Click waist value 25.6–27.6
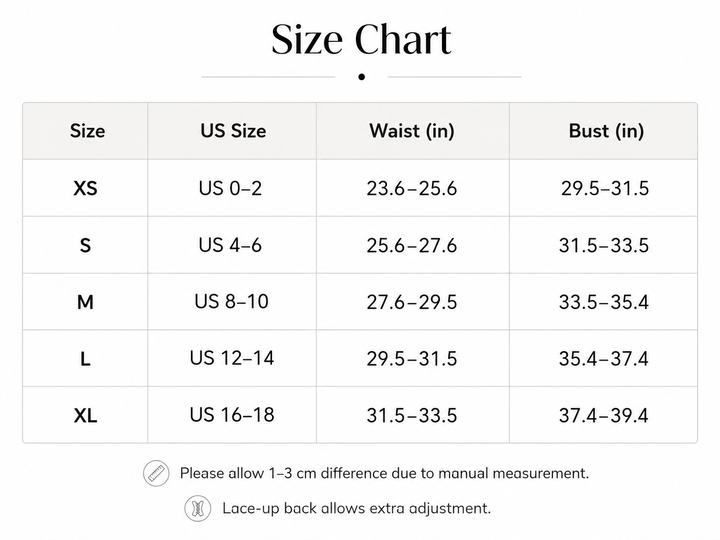 (x=412, y=246)
